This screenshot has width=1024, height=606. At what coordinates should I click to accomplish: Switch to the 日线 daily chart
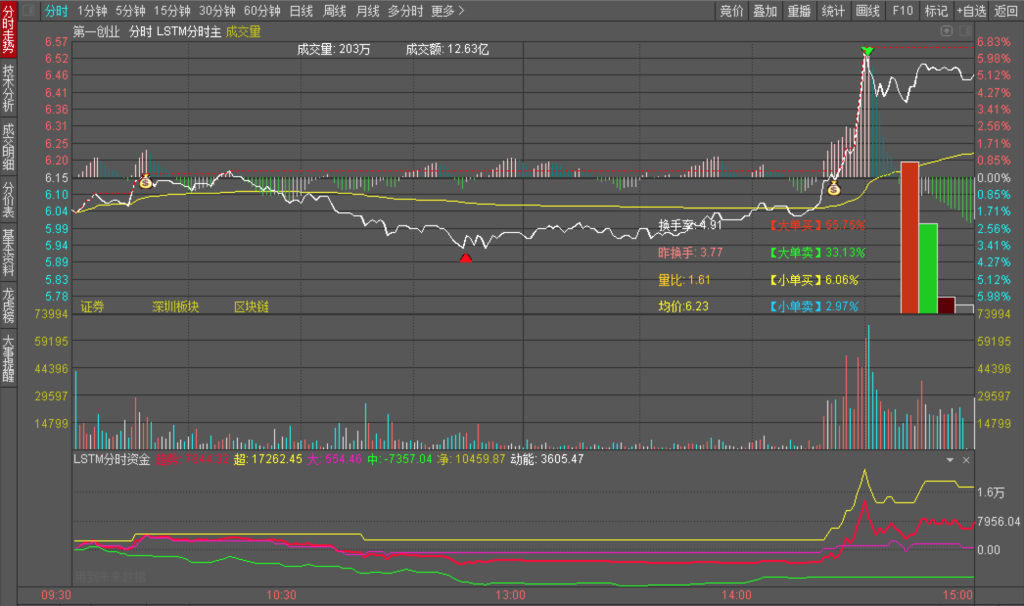301,11
